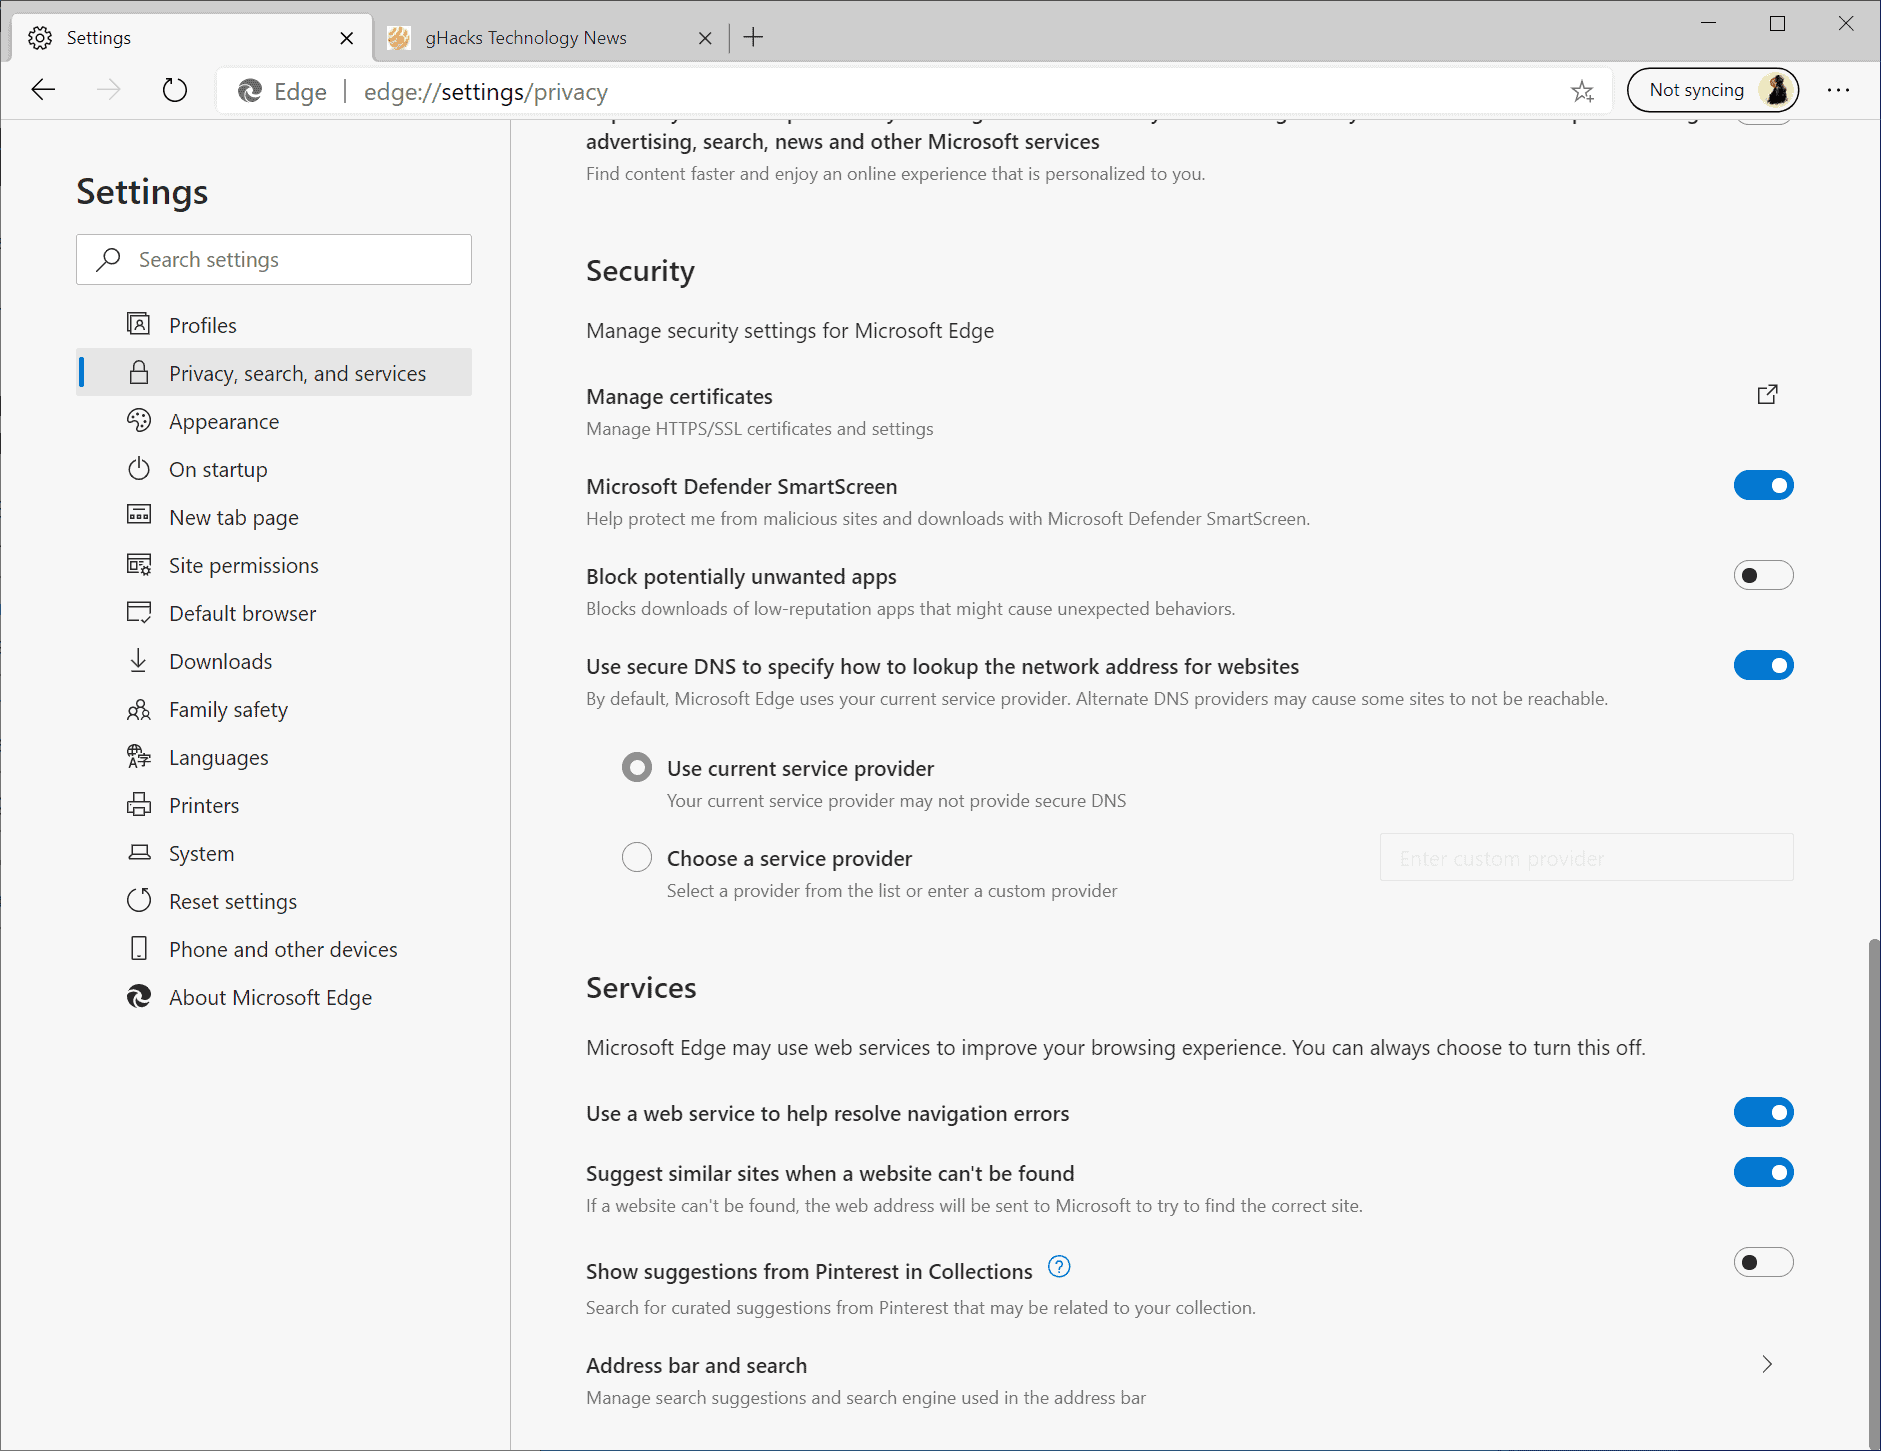This screenshot has width=1881, height=1451.
Task: Open a new tab with plus button
Action: click(753, 37)
